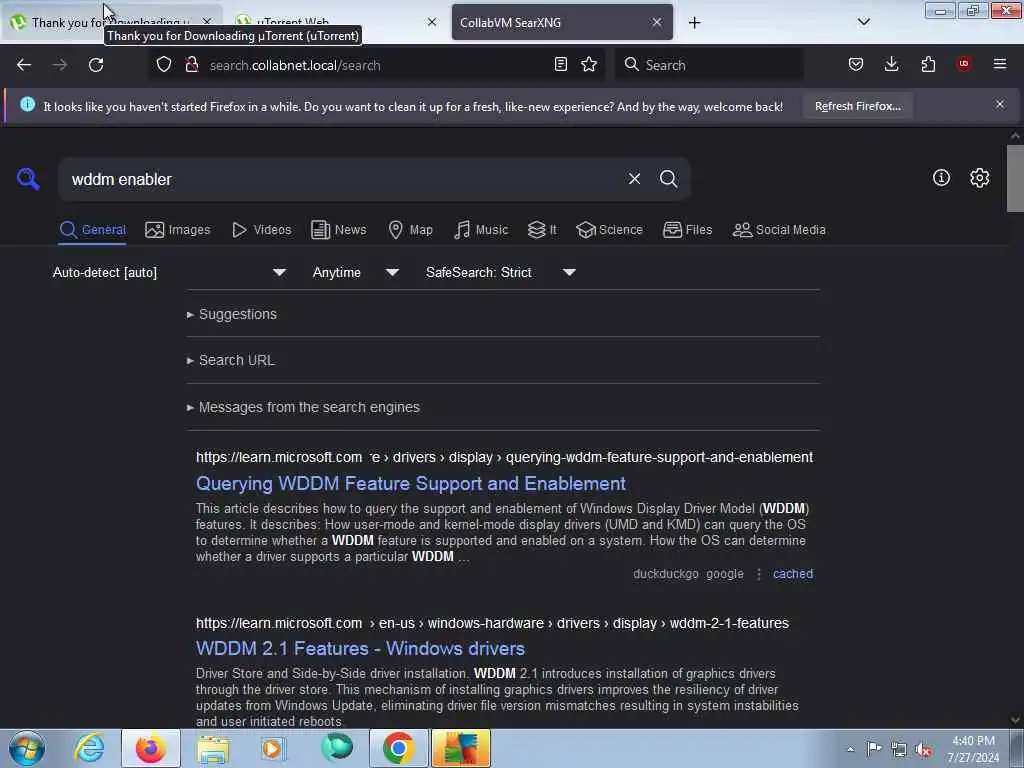Open Action Center flag in tray
The width and height of the screenshot is (1024, 768).
tap(874, 748)
